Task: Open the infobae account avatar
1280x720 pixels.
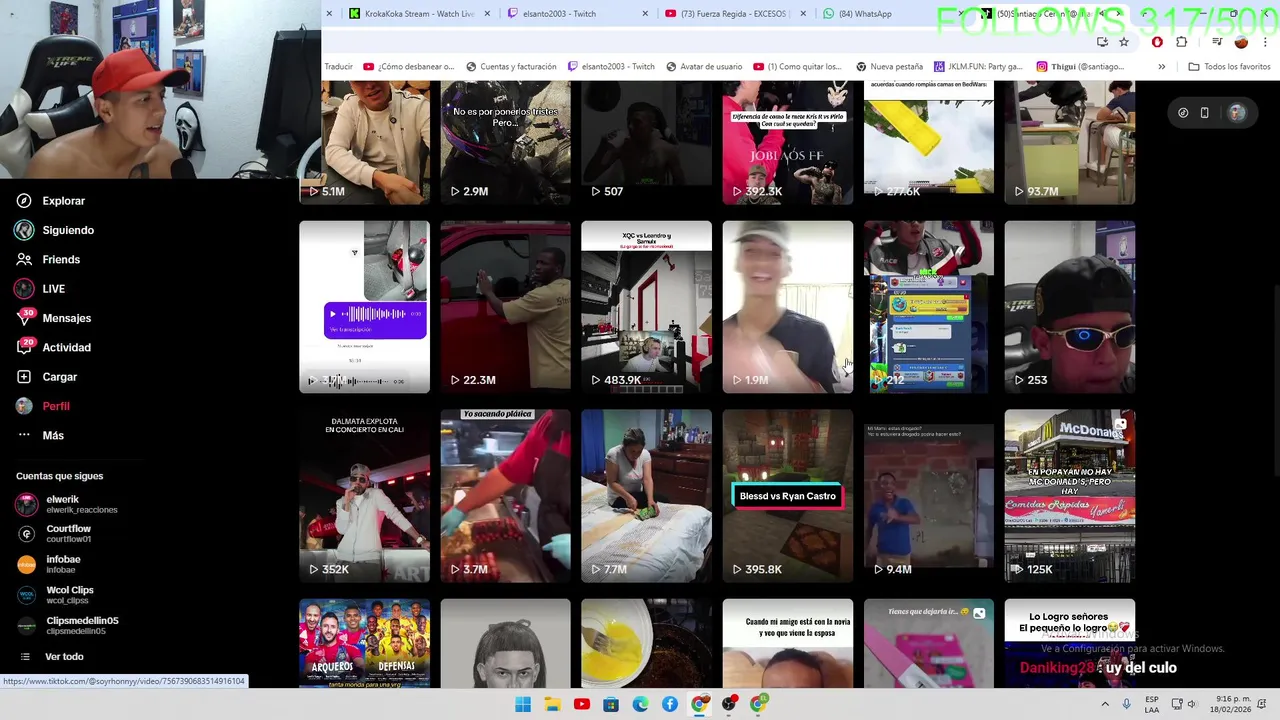Action: [27, 565]
